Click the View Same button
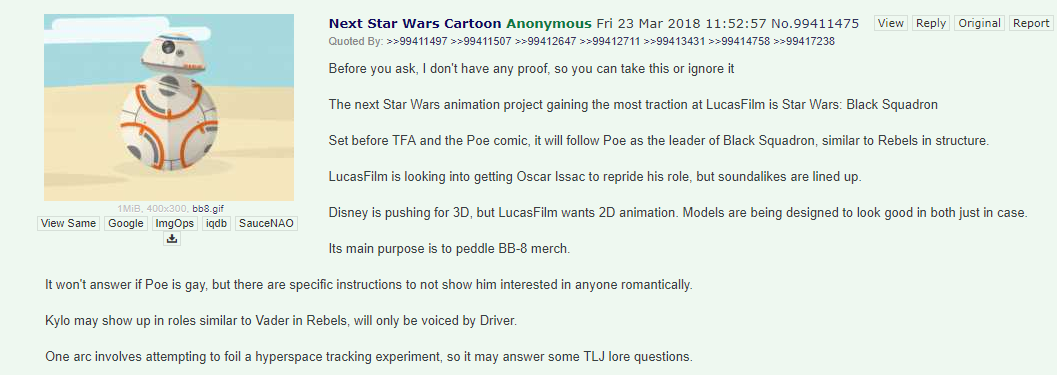1057x375 pixels. point(68,223)
